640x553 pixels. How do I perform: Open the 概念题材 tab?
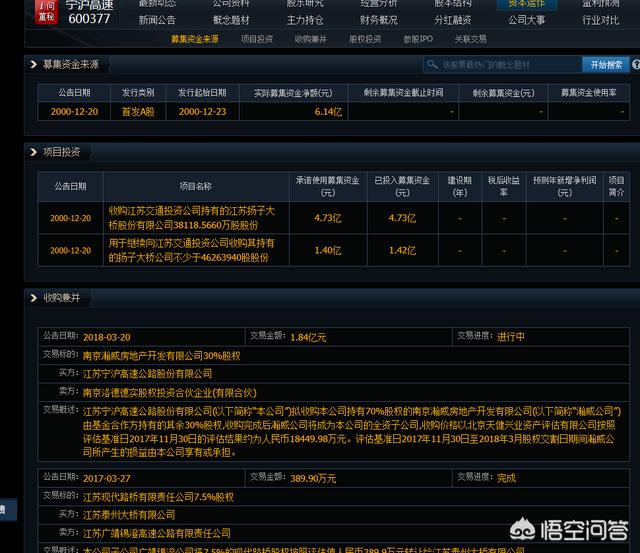pyautogui.click(x=232, y=20)
